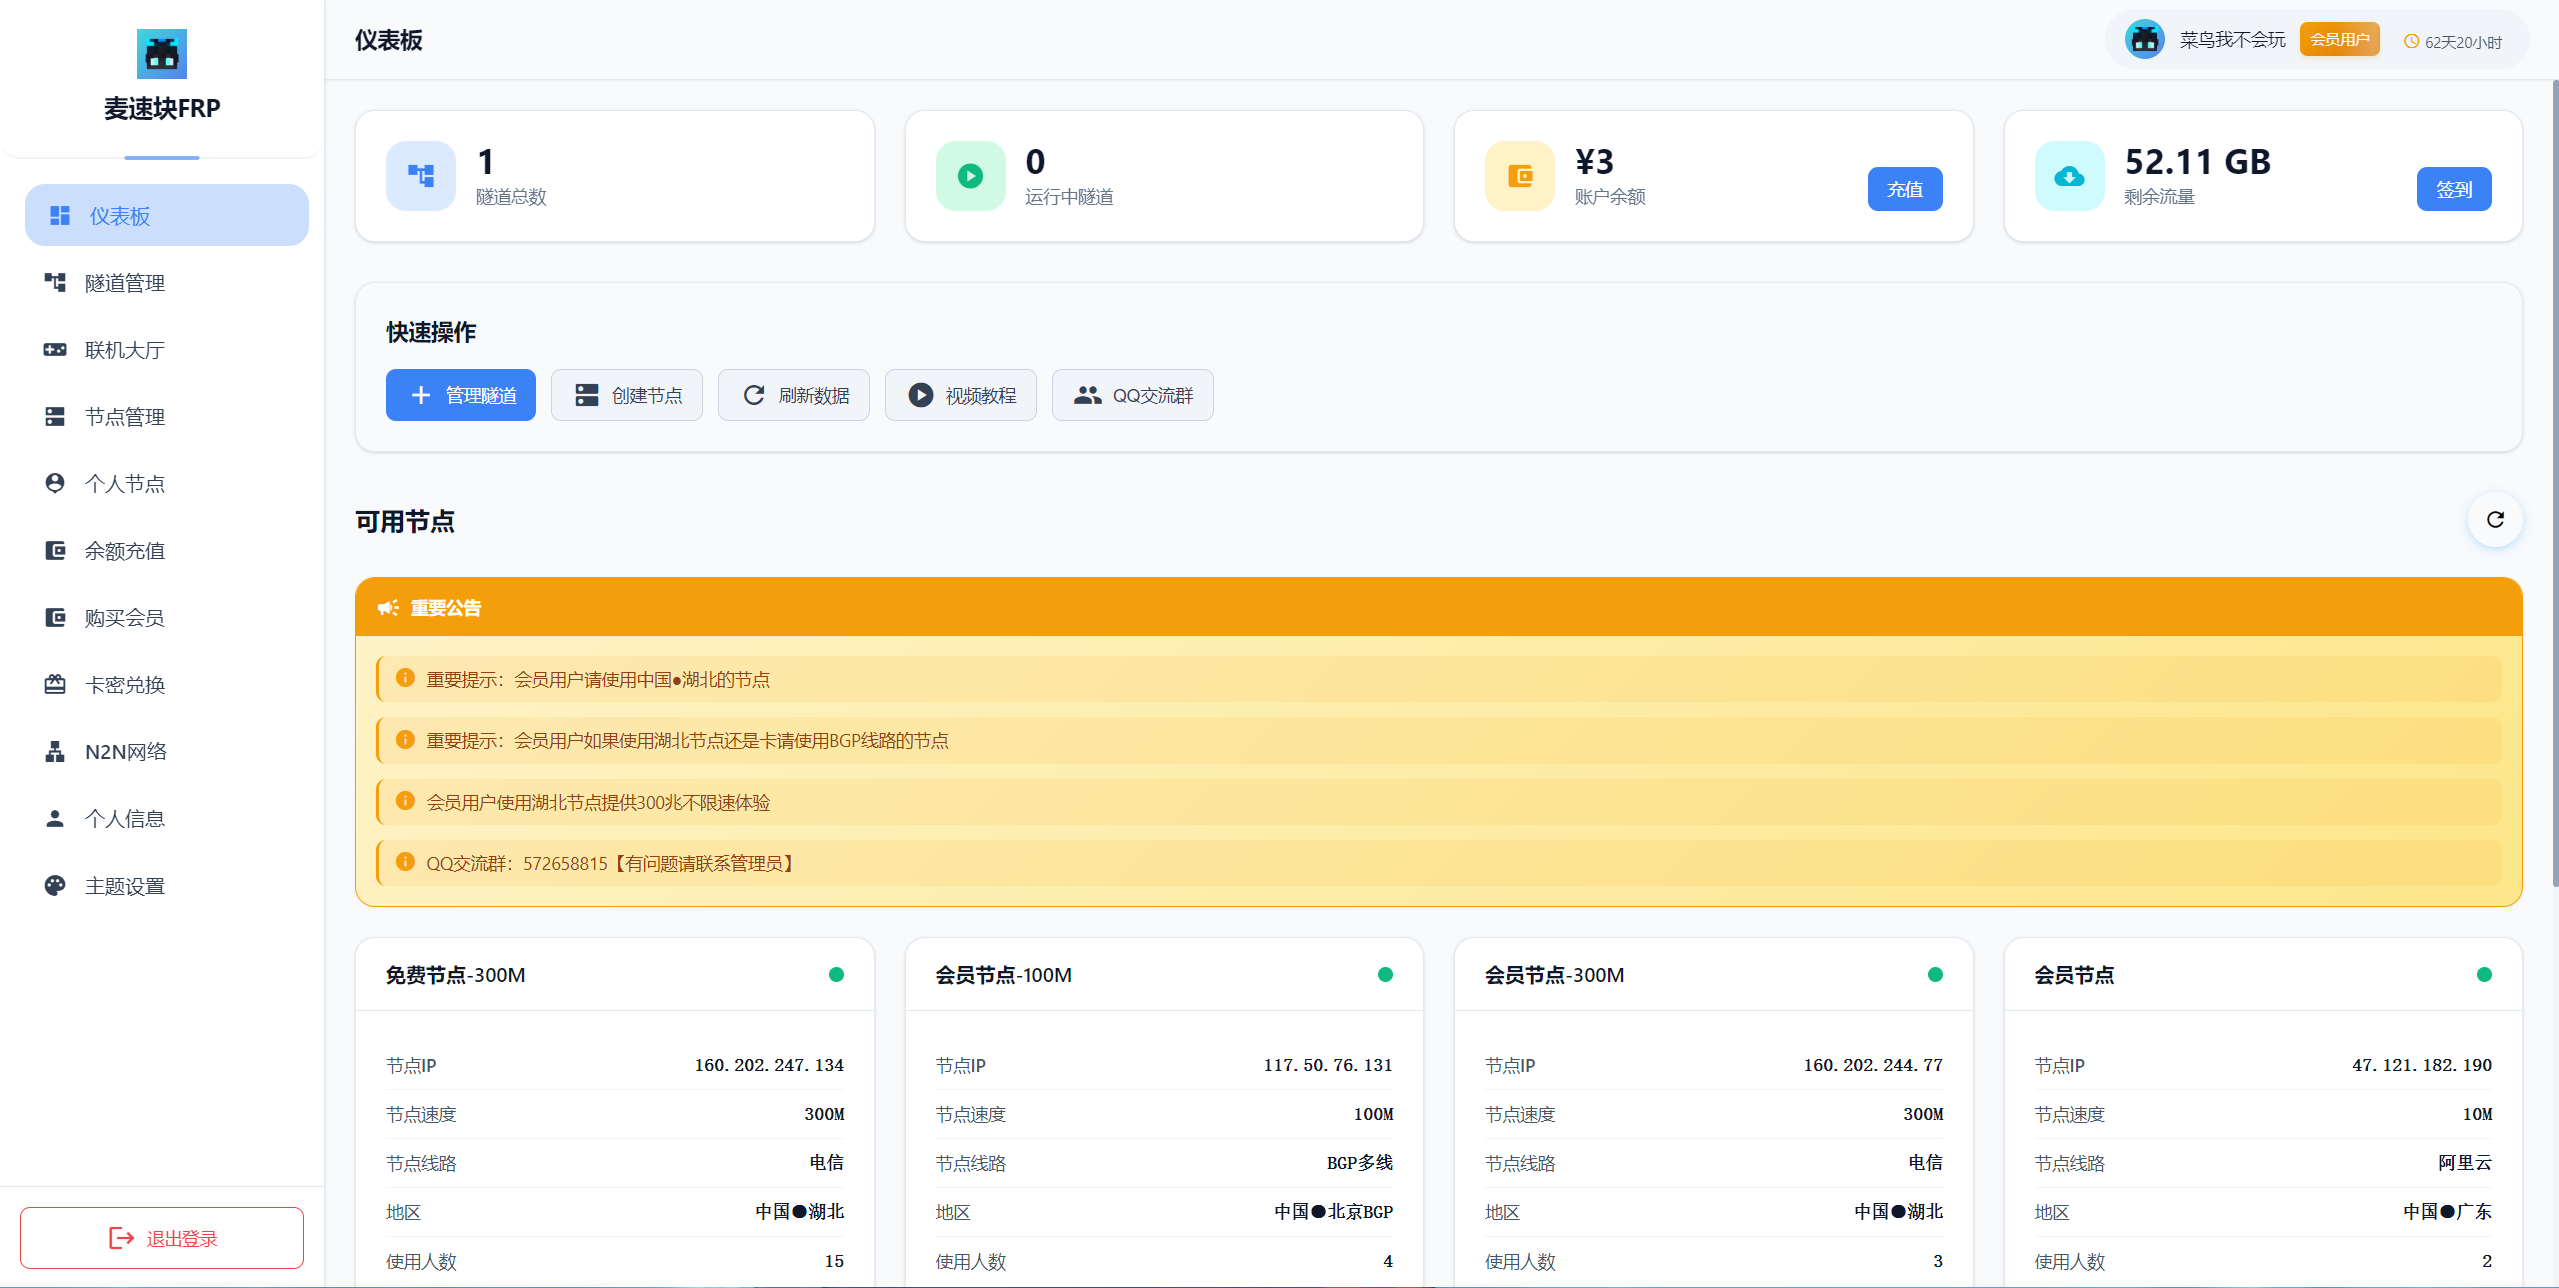The image size is (2559, 1288).
Task: Refresh available nodes with the circular arrow icon
Action: coord(2495,520)
